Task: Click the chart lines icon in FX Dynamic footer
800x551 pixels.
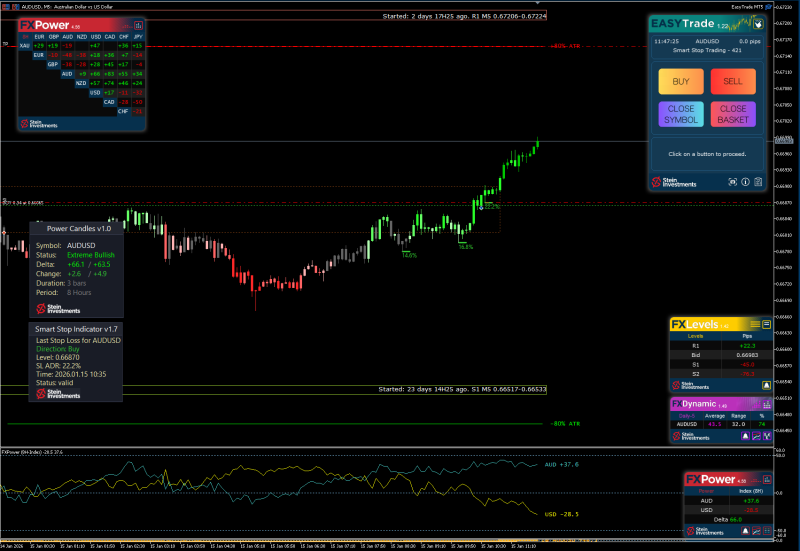Action: [x=756, y=436]
